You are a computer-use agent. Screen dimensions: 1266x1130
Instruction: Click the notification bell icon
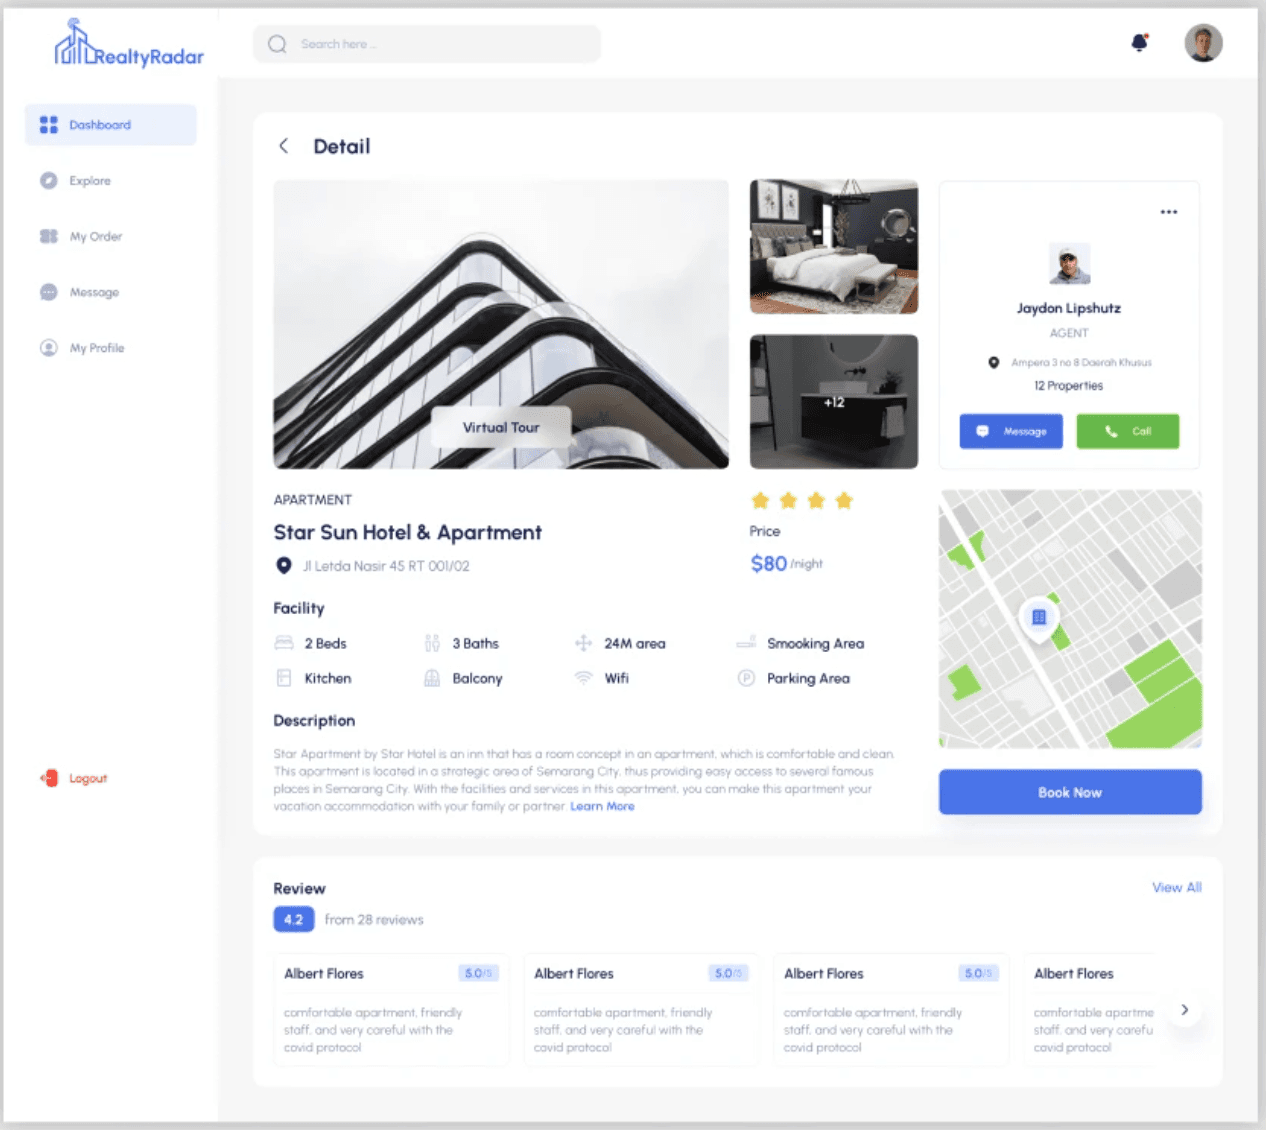pos(1139,42)
